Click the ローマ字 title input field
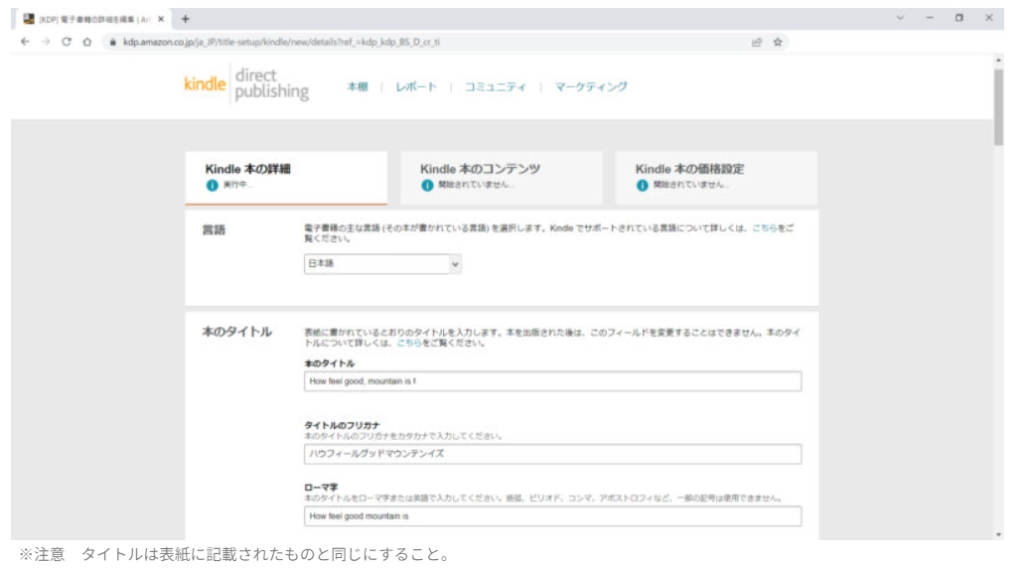The height and width of the screenshot is (569, 1024). point(552,516)
